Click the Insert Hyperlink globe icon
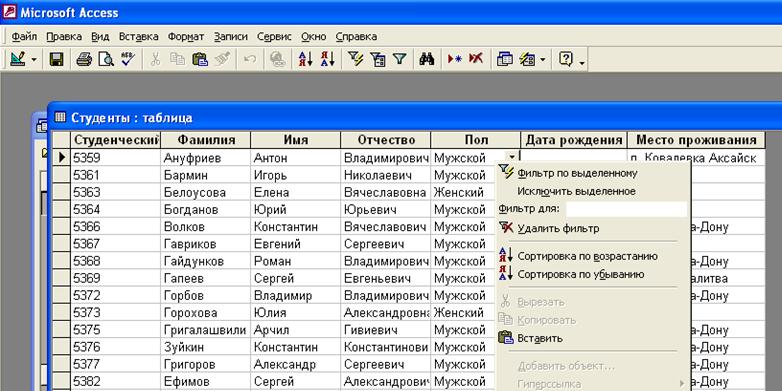Viewport: 782px width, 391px height. point(277,59)
